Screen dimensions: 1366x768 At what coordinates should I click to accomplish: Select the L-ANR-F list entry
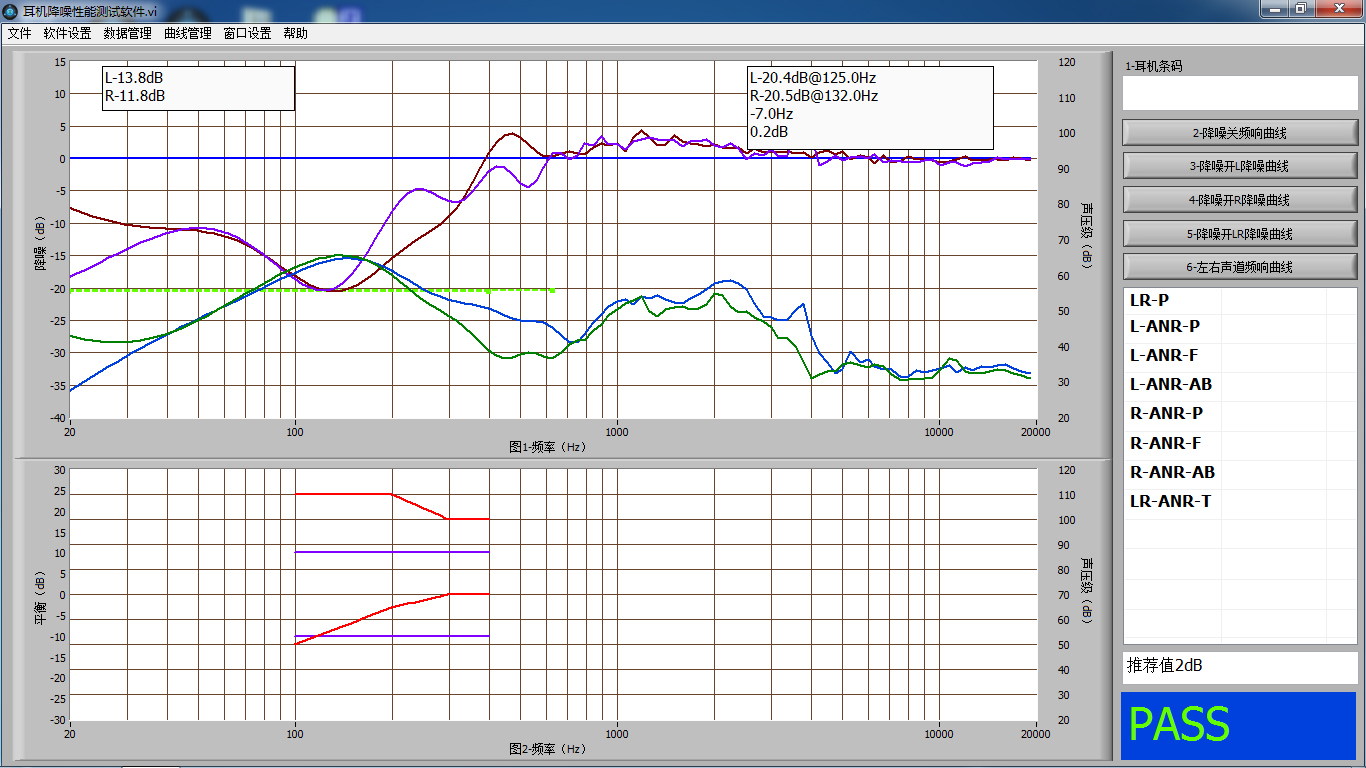tap(1164, 355)
